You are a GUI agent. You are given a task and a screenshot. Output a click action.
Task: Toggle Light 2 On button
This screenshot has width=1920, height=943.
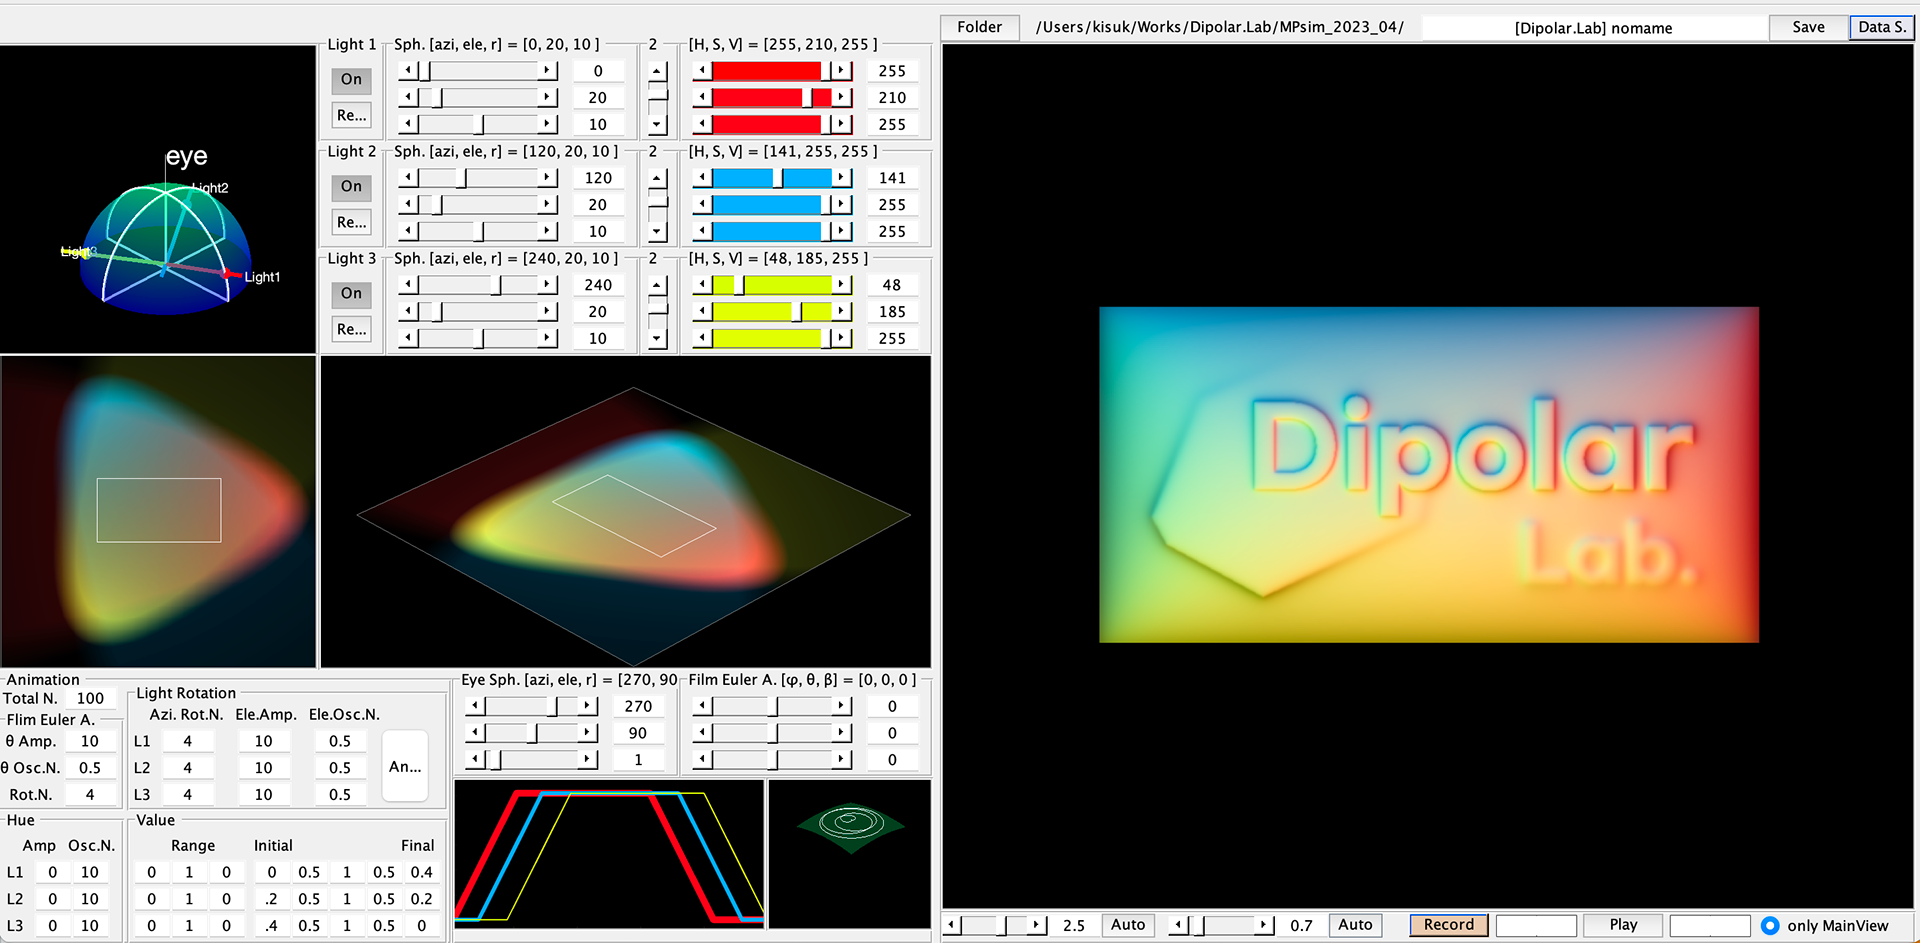pyautogui.click(x=351, y=187)
